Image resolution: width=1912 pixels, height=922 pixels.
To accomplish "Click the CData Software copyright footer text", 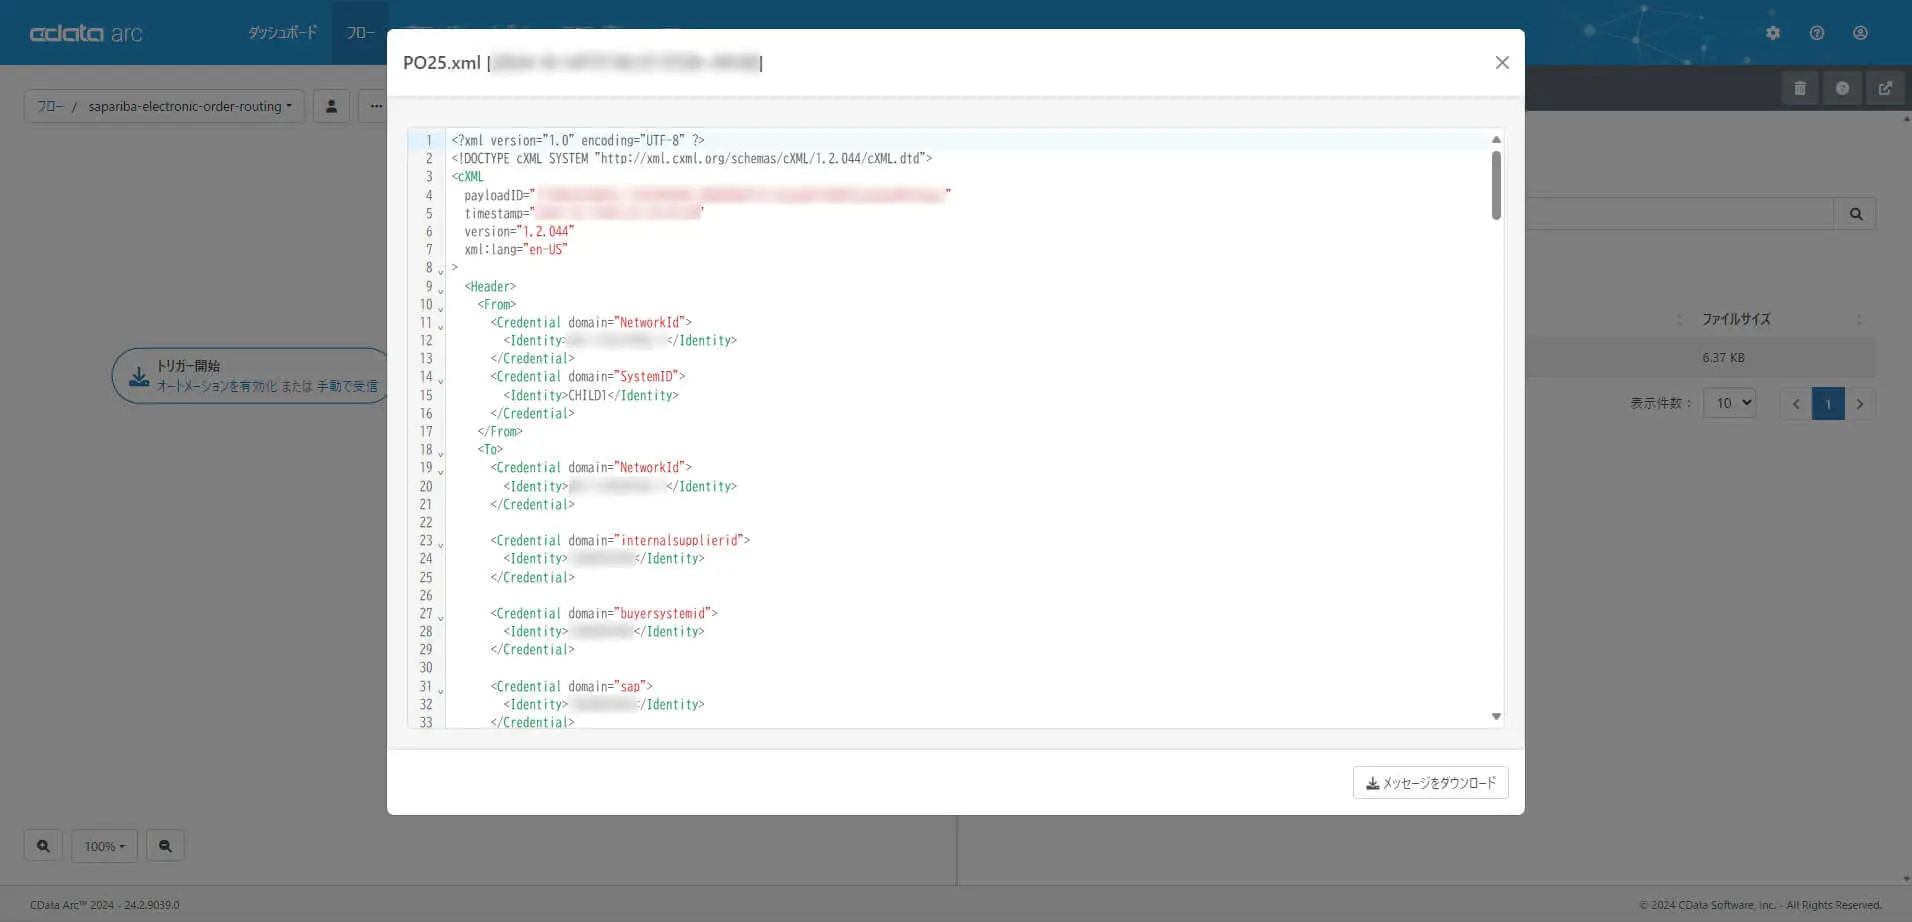I will pyautogui.click(x=1760, y=905).
